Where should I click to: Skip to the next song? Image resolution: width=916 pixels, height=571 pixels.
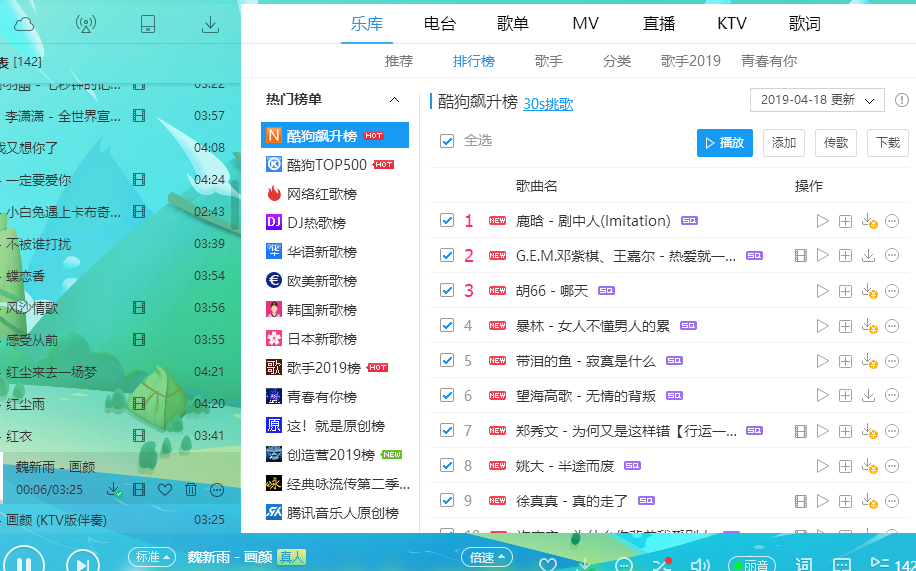(x=84, y=563)
